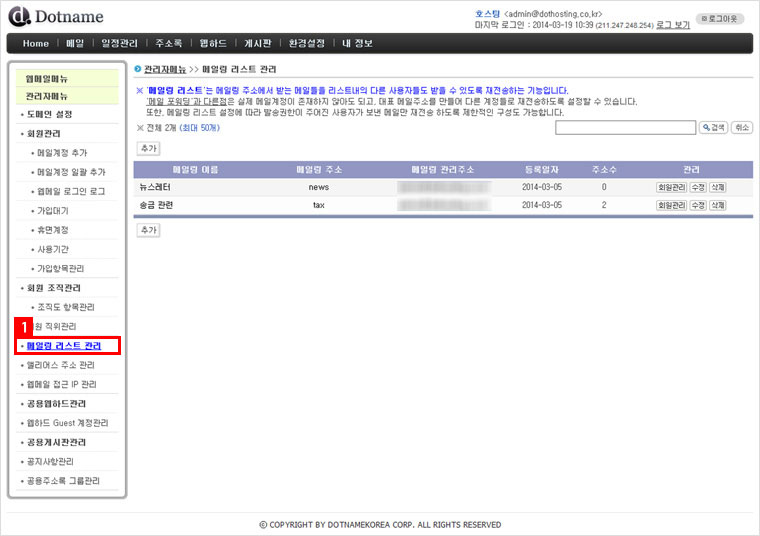Open the 로그 보기 link
Viewport: 760px width, 536px height.
click(672, 24)
